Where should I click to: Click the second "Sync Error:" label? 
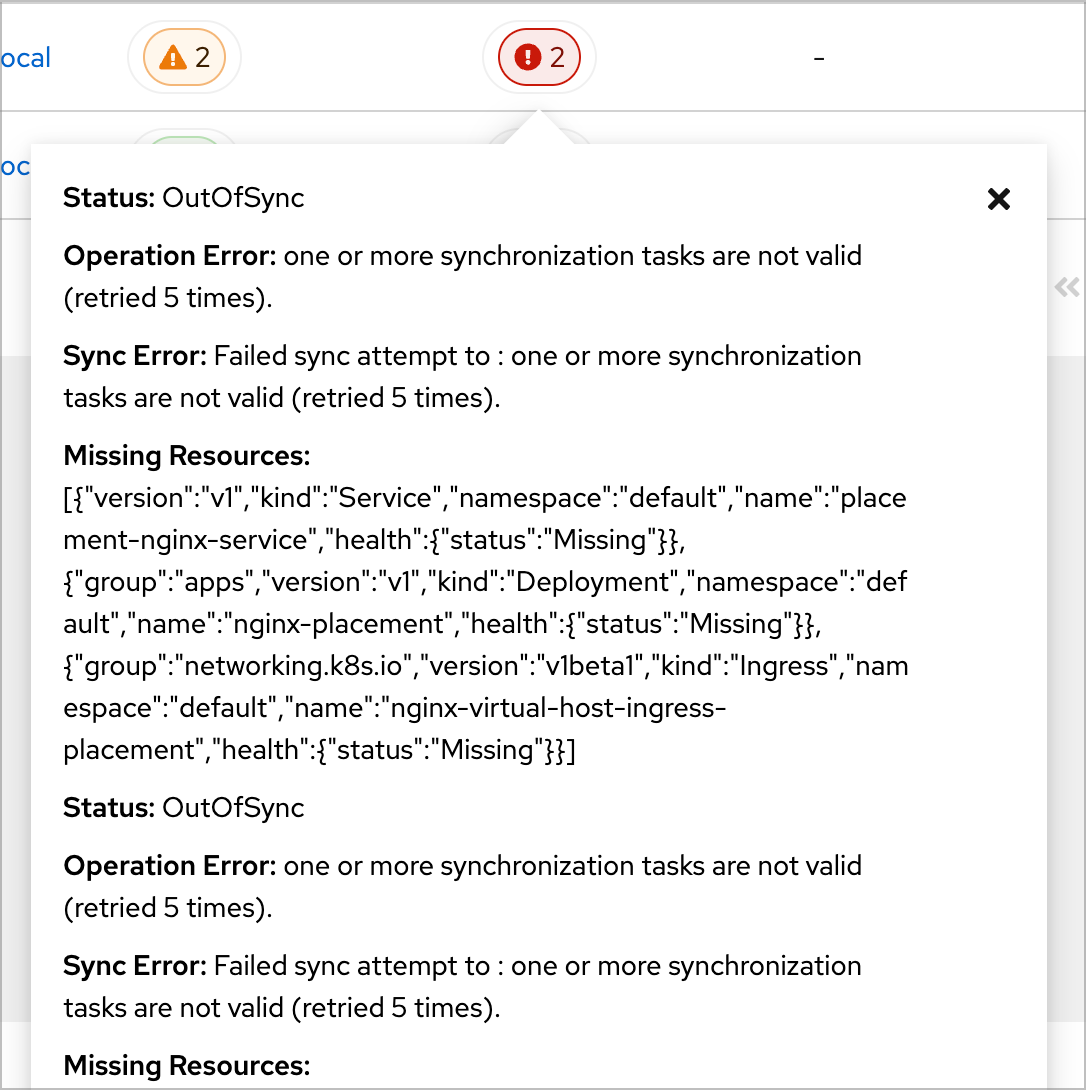134,966
